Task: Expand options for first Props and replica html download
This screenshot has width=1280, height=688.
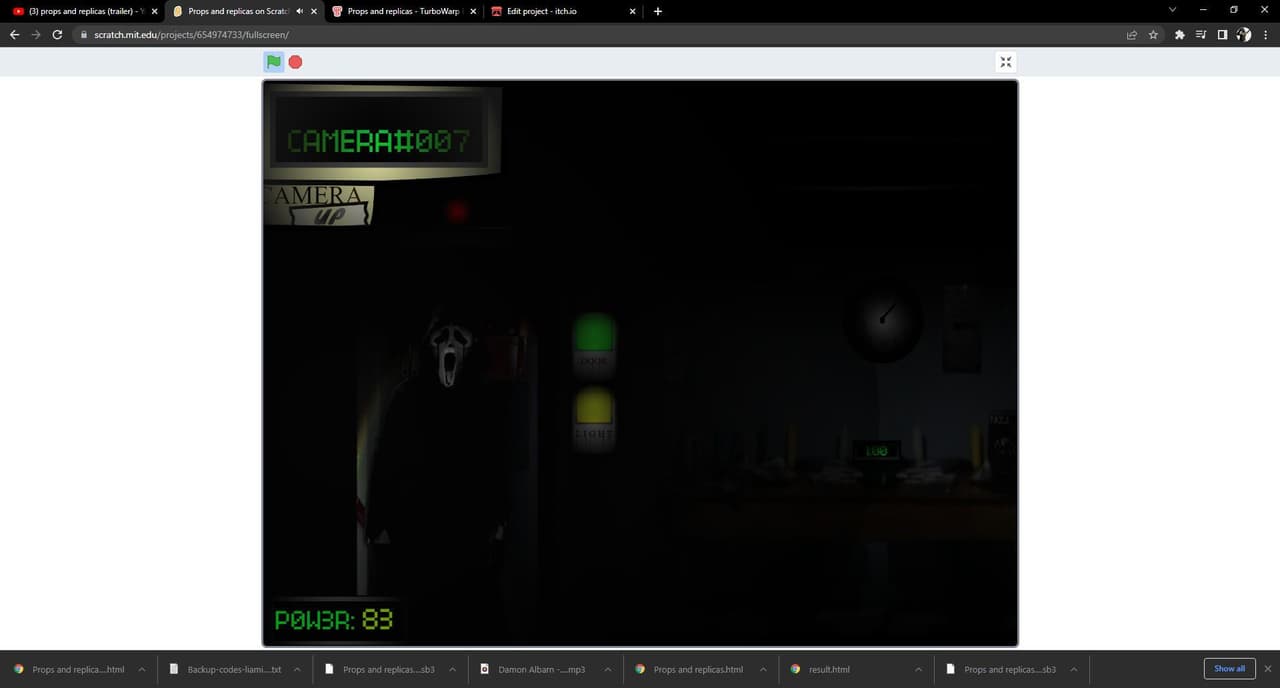Action: [142, 669]
